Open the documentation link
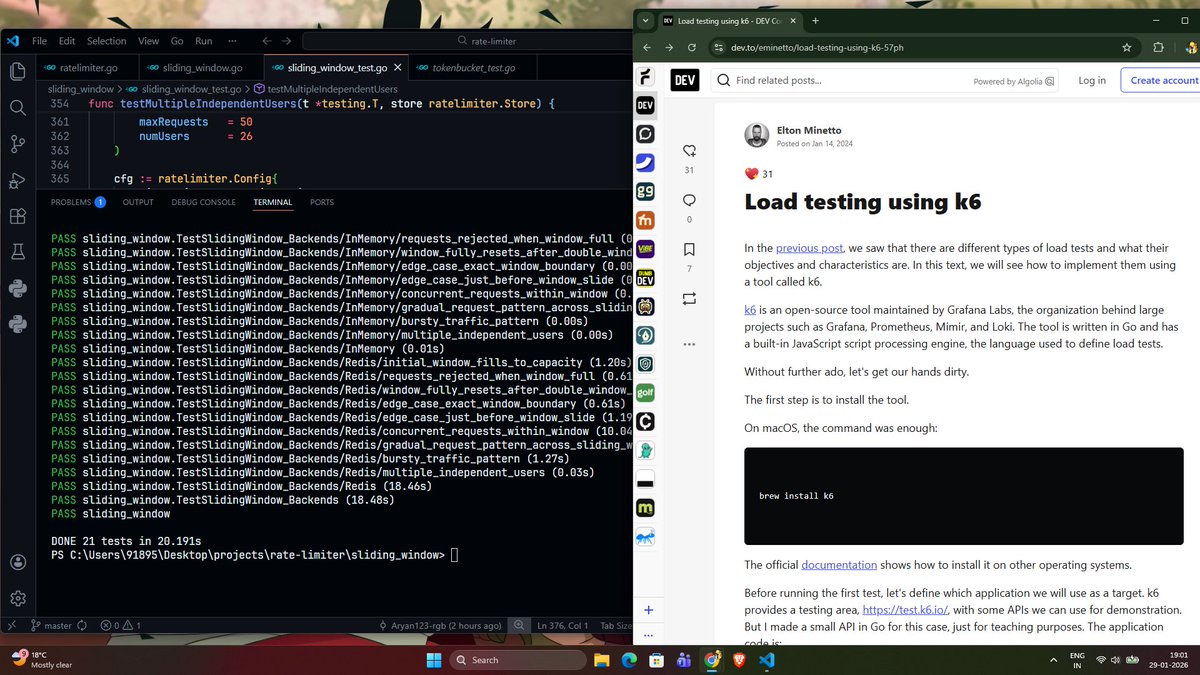Viewport: 1200px width, 675px height. tap(839, 565)
